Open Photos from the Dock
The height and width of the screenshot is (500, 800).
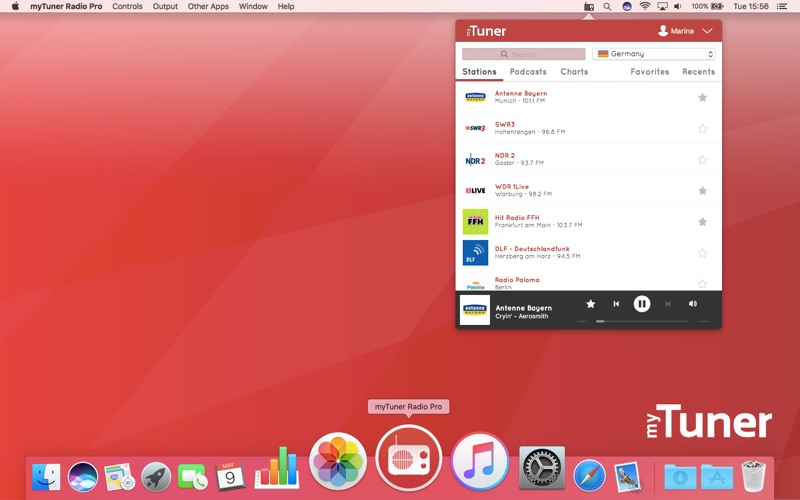pyautogui.click(x=338, y=461)
